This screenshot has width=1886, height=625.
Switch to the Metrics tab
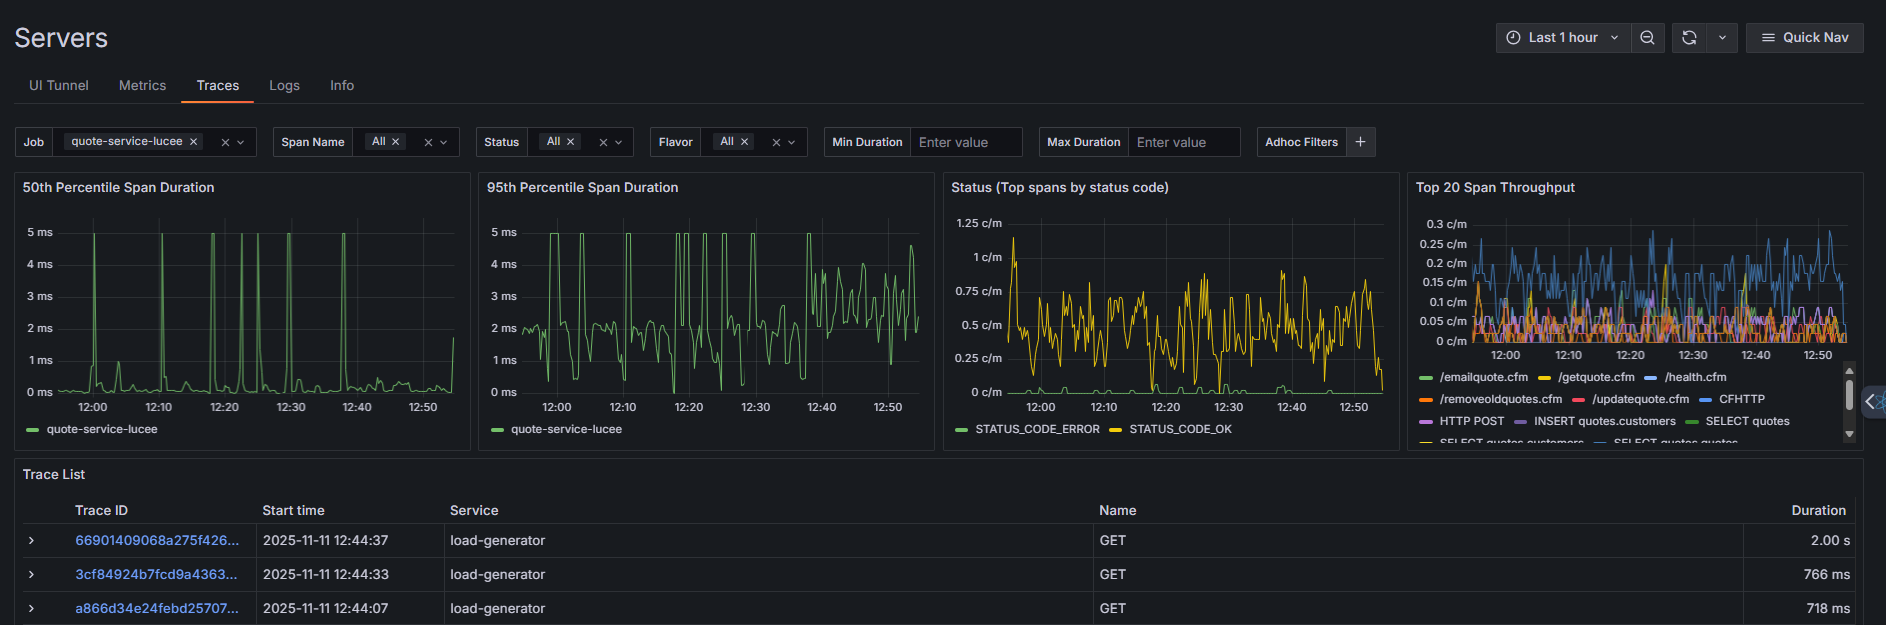pos(142,86)
